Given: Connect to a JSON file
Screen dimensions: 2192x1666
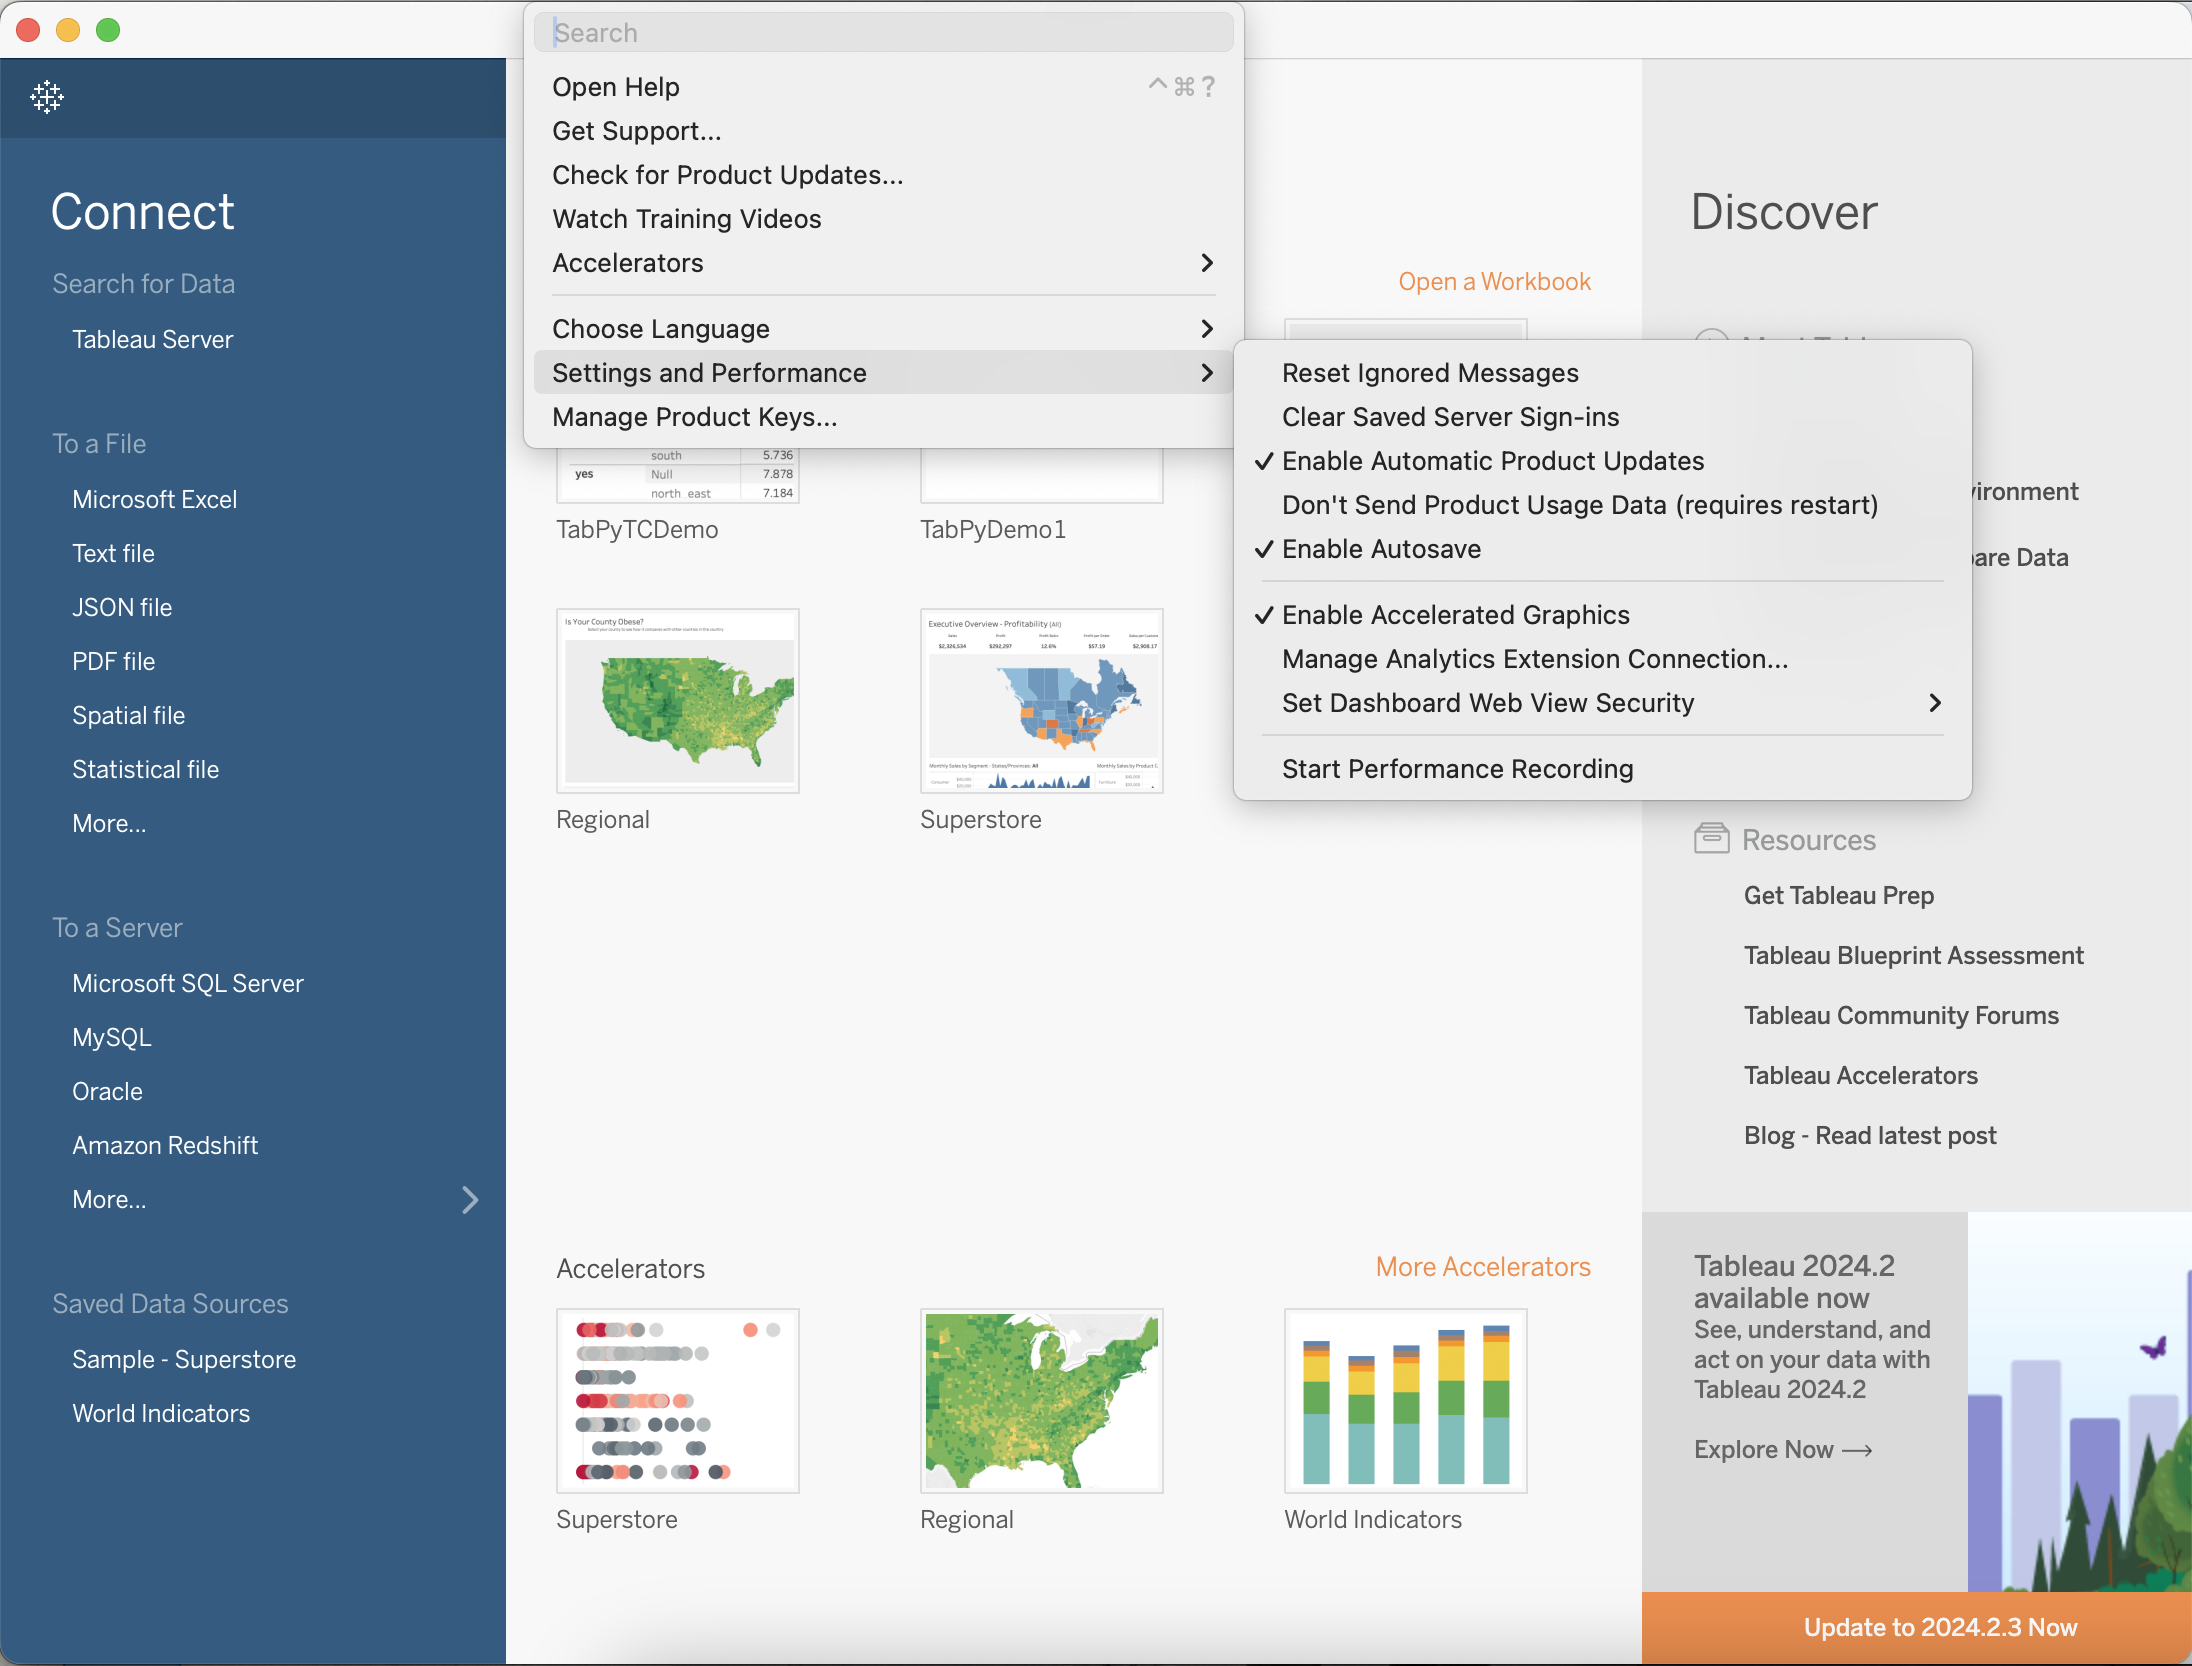Looking at the screenshot, I should tap(122, 608).
